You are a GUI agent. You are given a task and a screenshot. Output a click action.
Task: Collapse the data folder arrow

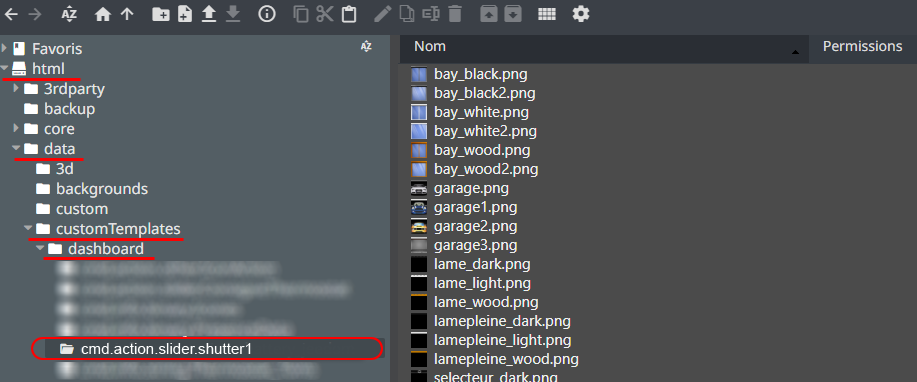pos(16,149)
